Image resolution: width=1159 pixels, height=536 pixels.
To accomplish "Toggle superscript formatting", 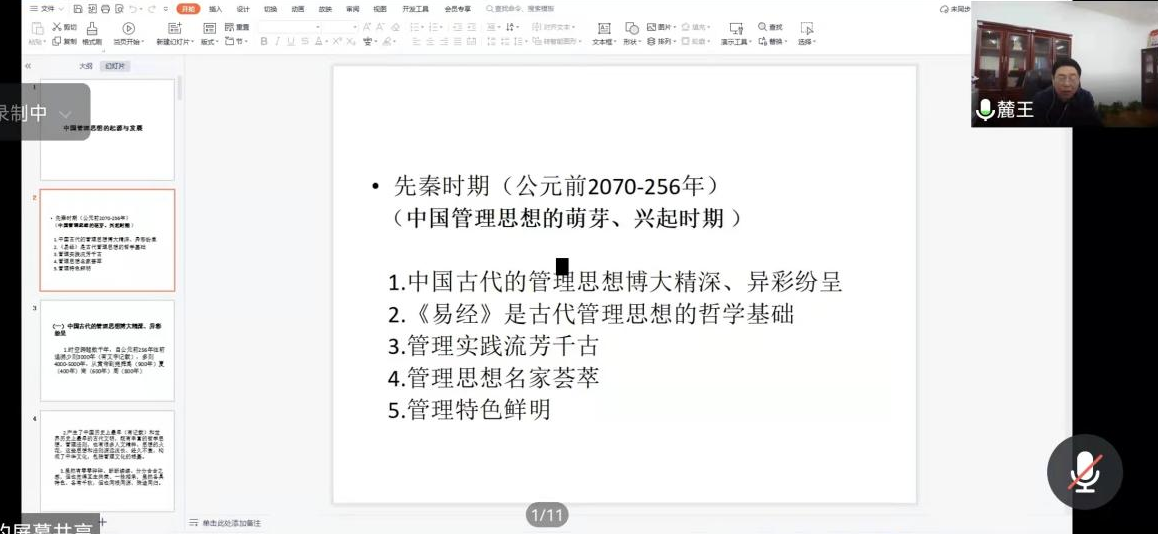I will pyautogui.click(x=336, y=41).
